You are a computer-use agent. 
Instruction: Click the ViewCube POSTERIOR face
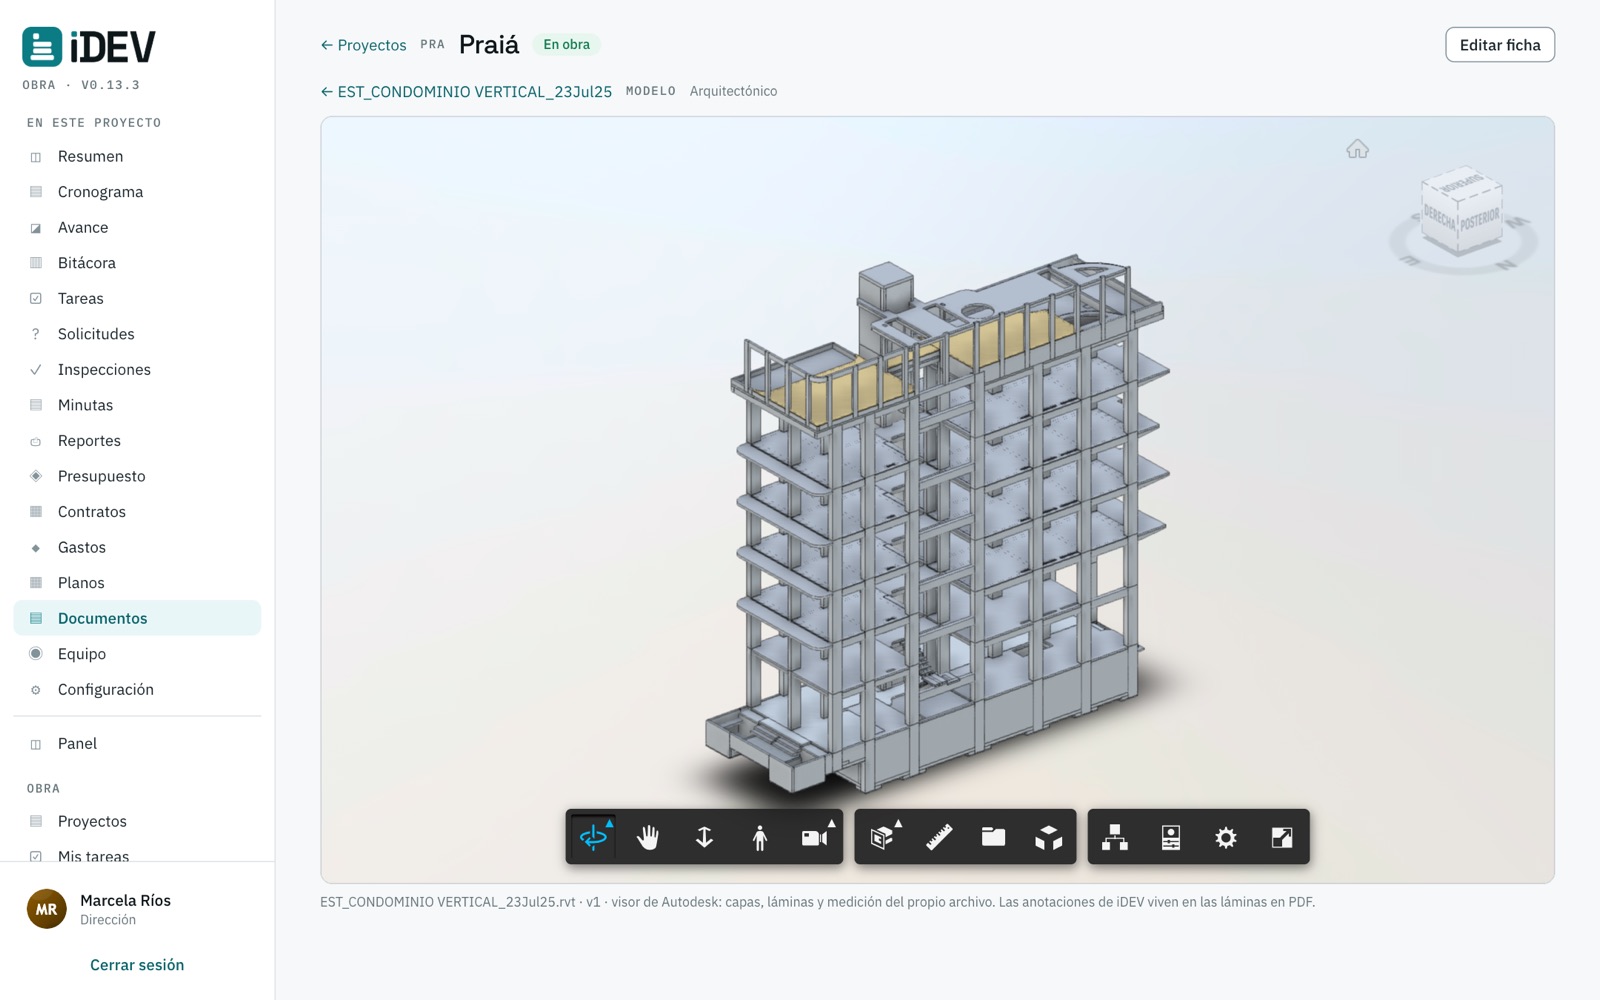[x=1481, y=219]
